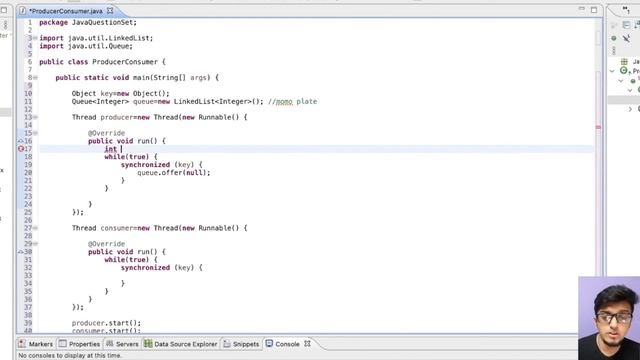Click the red error mark in overview ruler

(x=598, y=127)
